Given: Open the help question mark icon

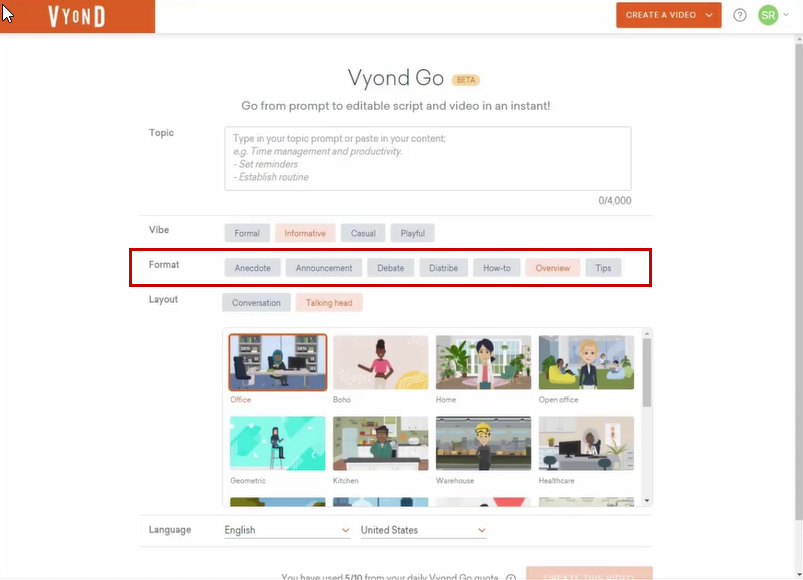Looking at the screenshot, I should (x=739, y=15).
